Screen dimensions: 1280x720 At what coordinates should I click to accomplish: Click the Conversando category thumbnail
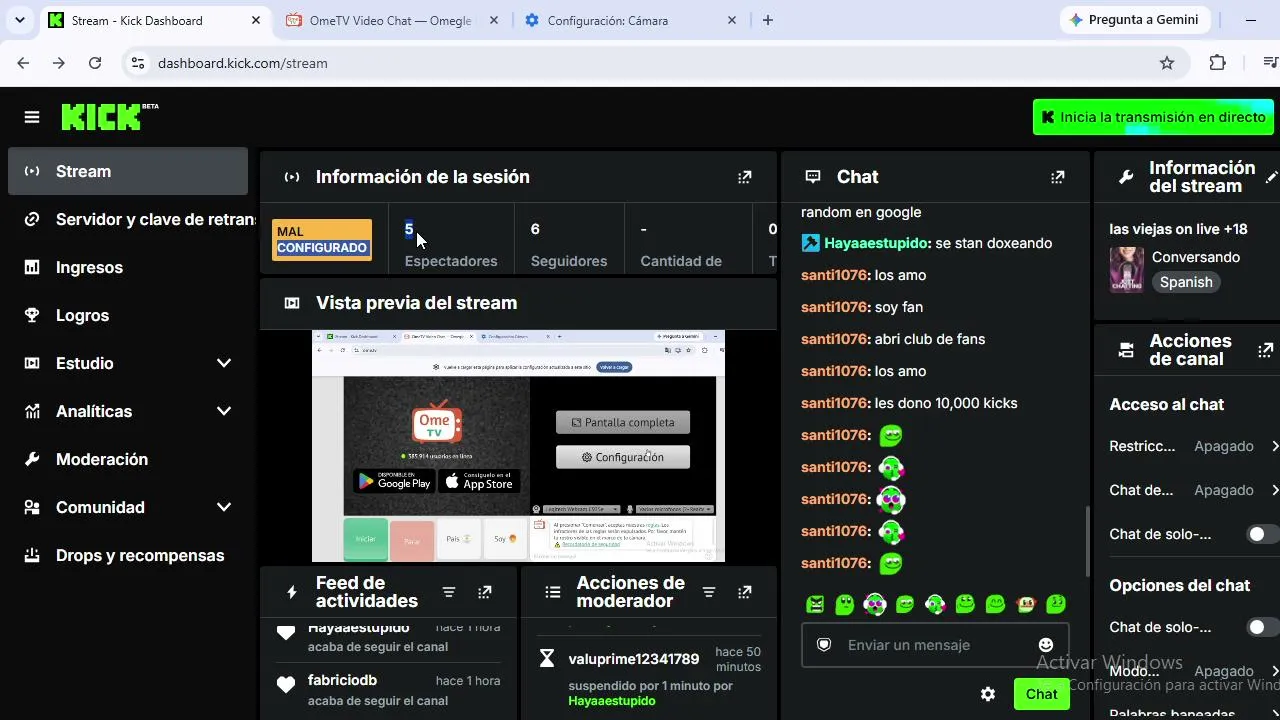1127,270
